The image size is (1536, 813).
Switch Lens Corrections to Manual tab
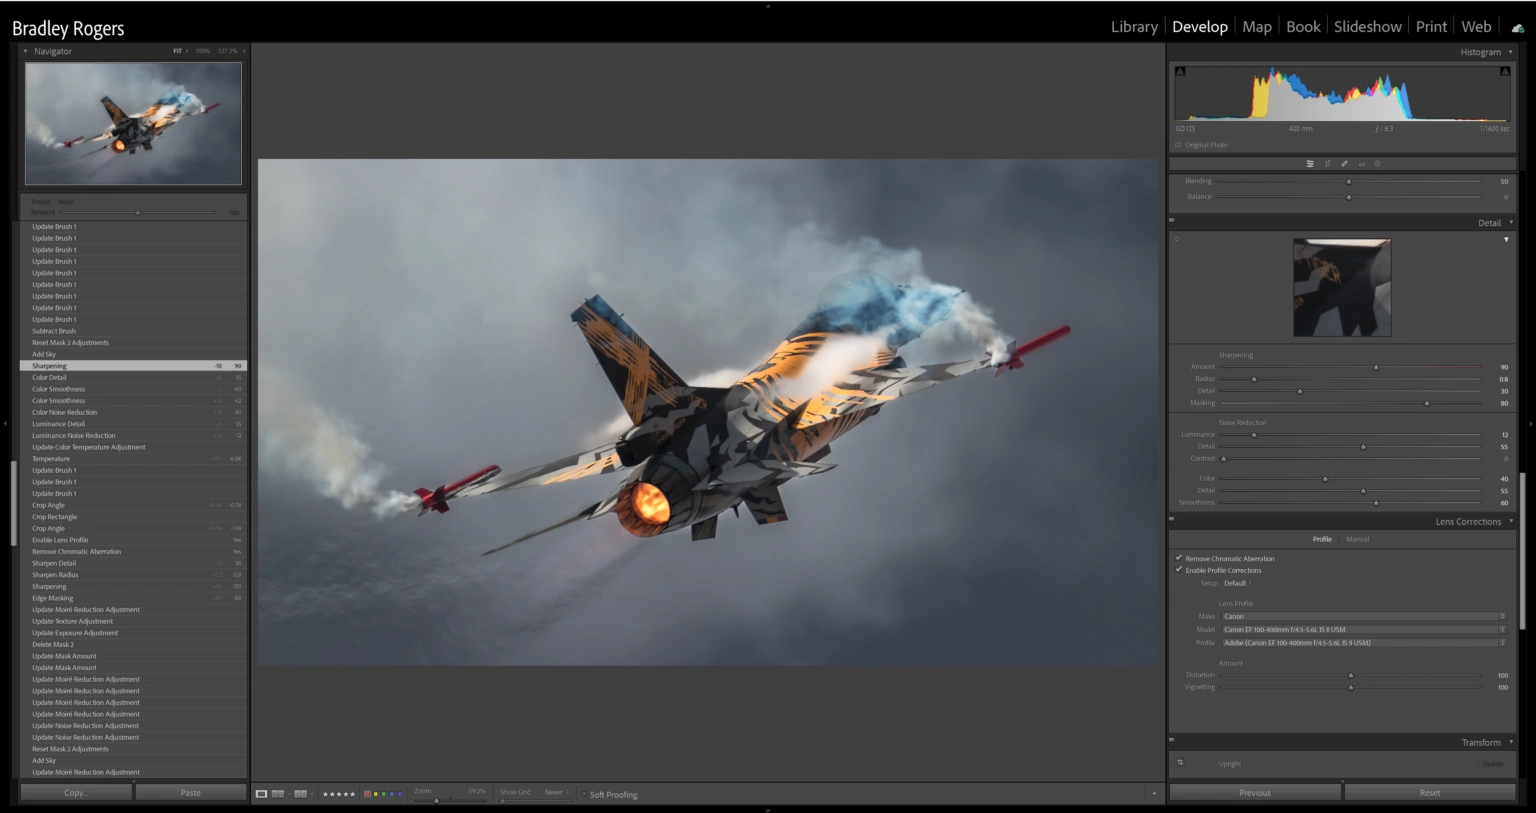tap(1357, 539)
